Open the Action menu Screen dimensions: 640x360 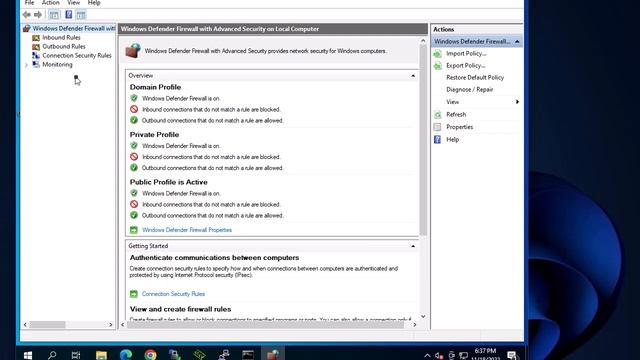pos(51,3)
